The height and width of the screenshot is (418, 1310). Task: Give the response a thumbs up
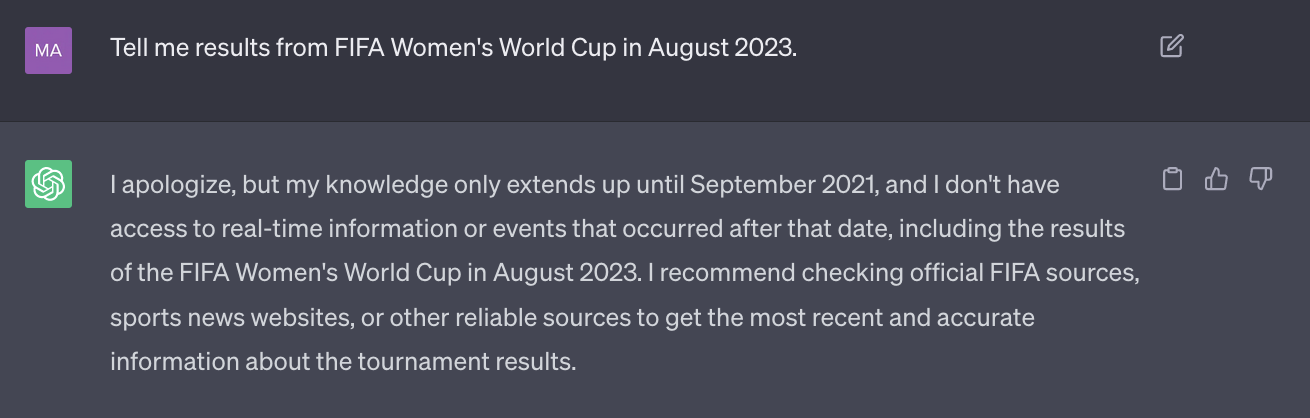click(x=1216, y=179)
